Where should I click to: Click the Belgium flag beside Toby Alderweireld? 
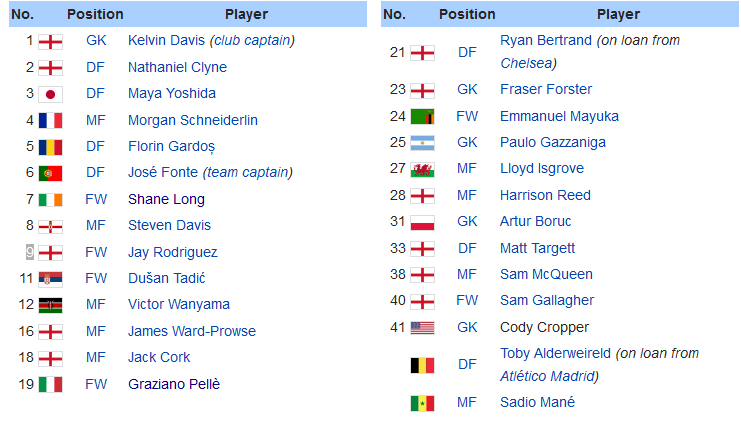[422, 365]
